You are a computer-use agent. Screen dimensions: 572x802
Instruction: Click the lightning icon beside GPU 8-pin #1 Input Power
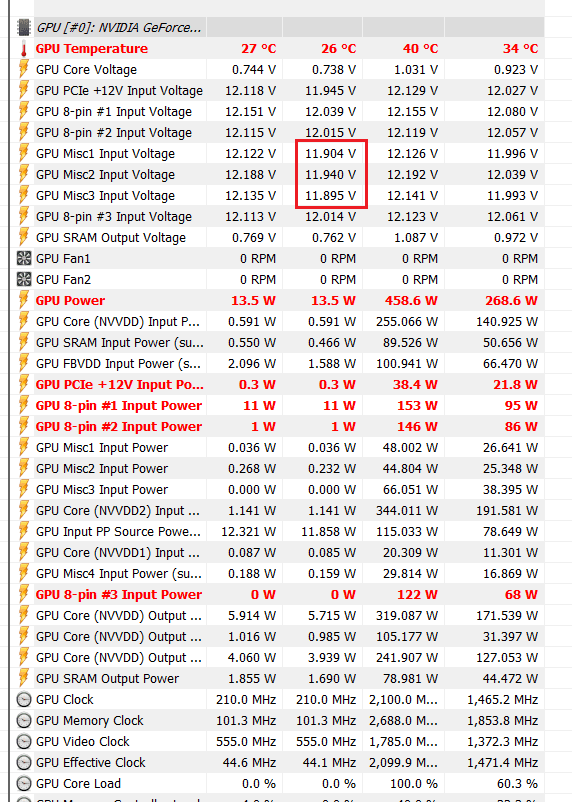tap(24, 405)
